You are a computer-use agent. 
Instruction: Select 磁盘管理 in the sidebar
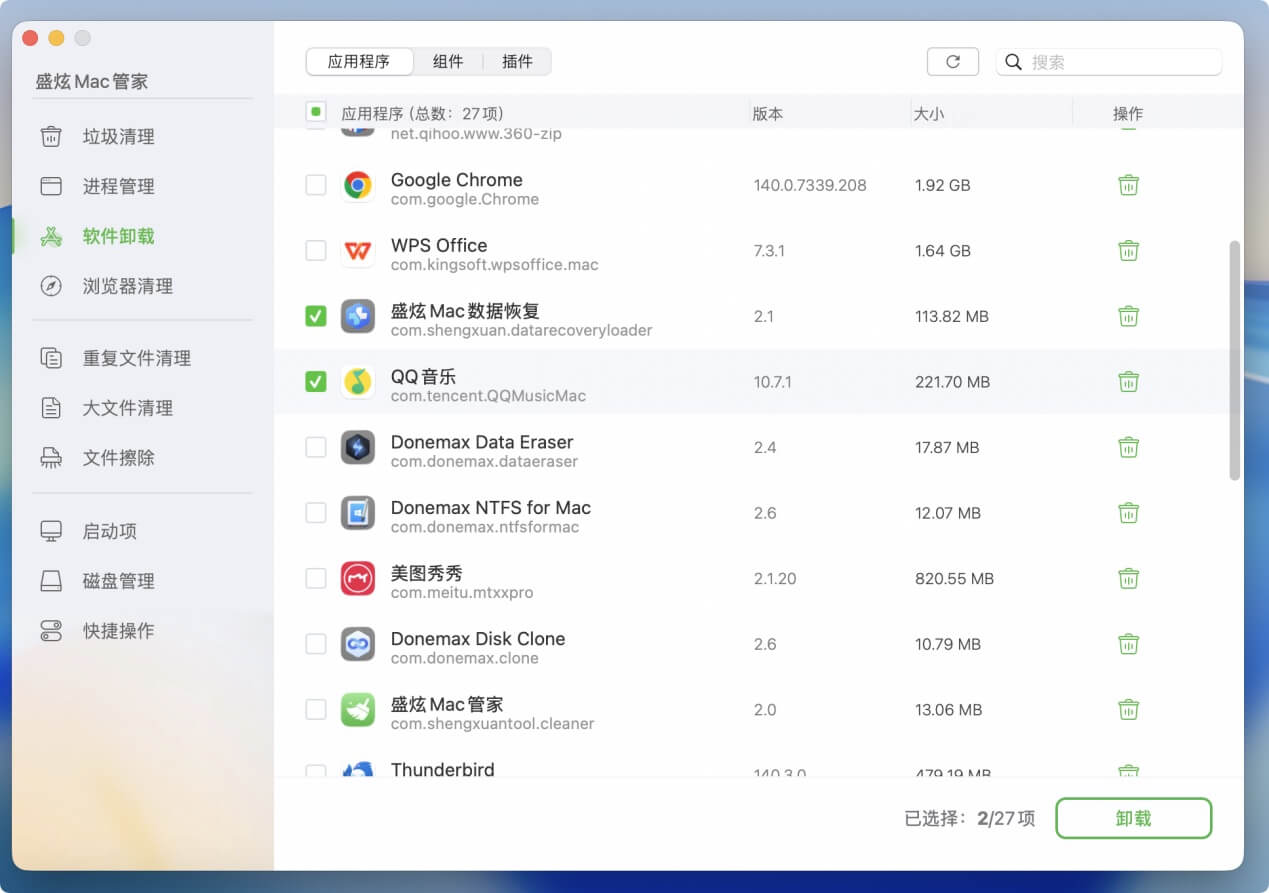click(118, 582)
